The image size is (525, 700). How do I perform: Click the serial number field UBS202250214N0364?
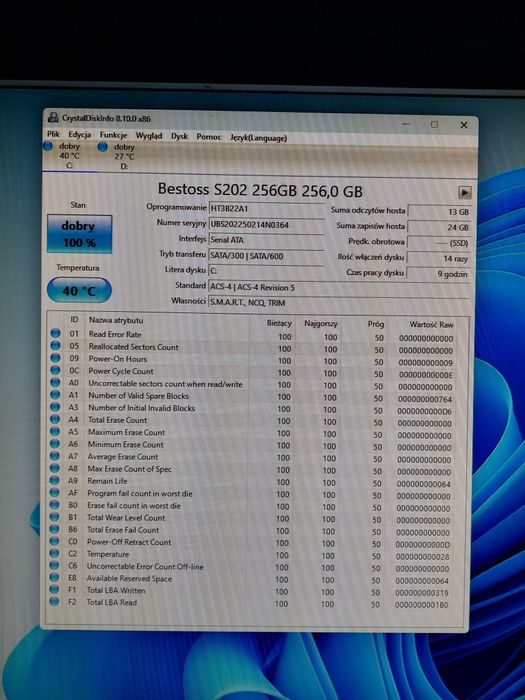point(267,225)
